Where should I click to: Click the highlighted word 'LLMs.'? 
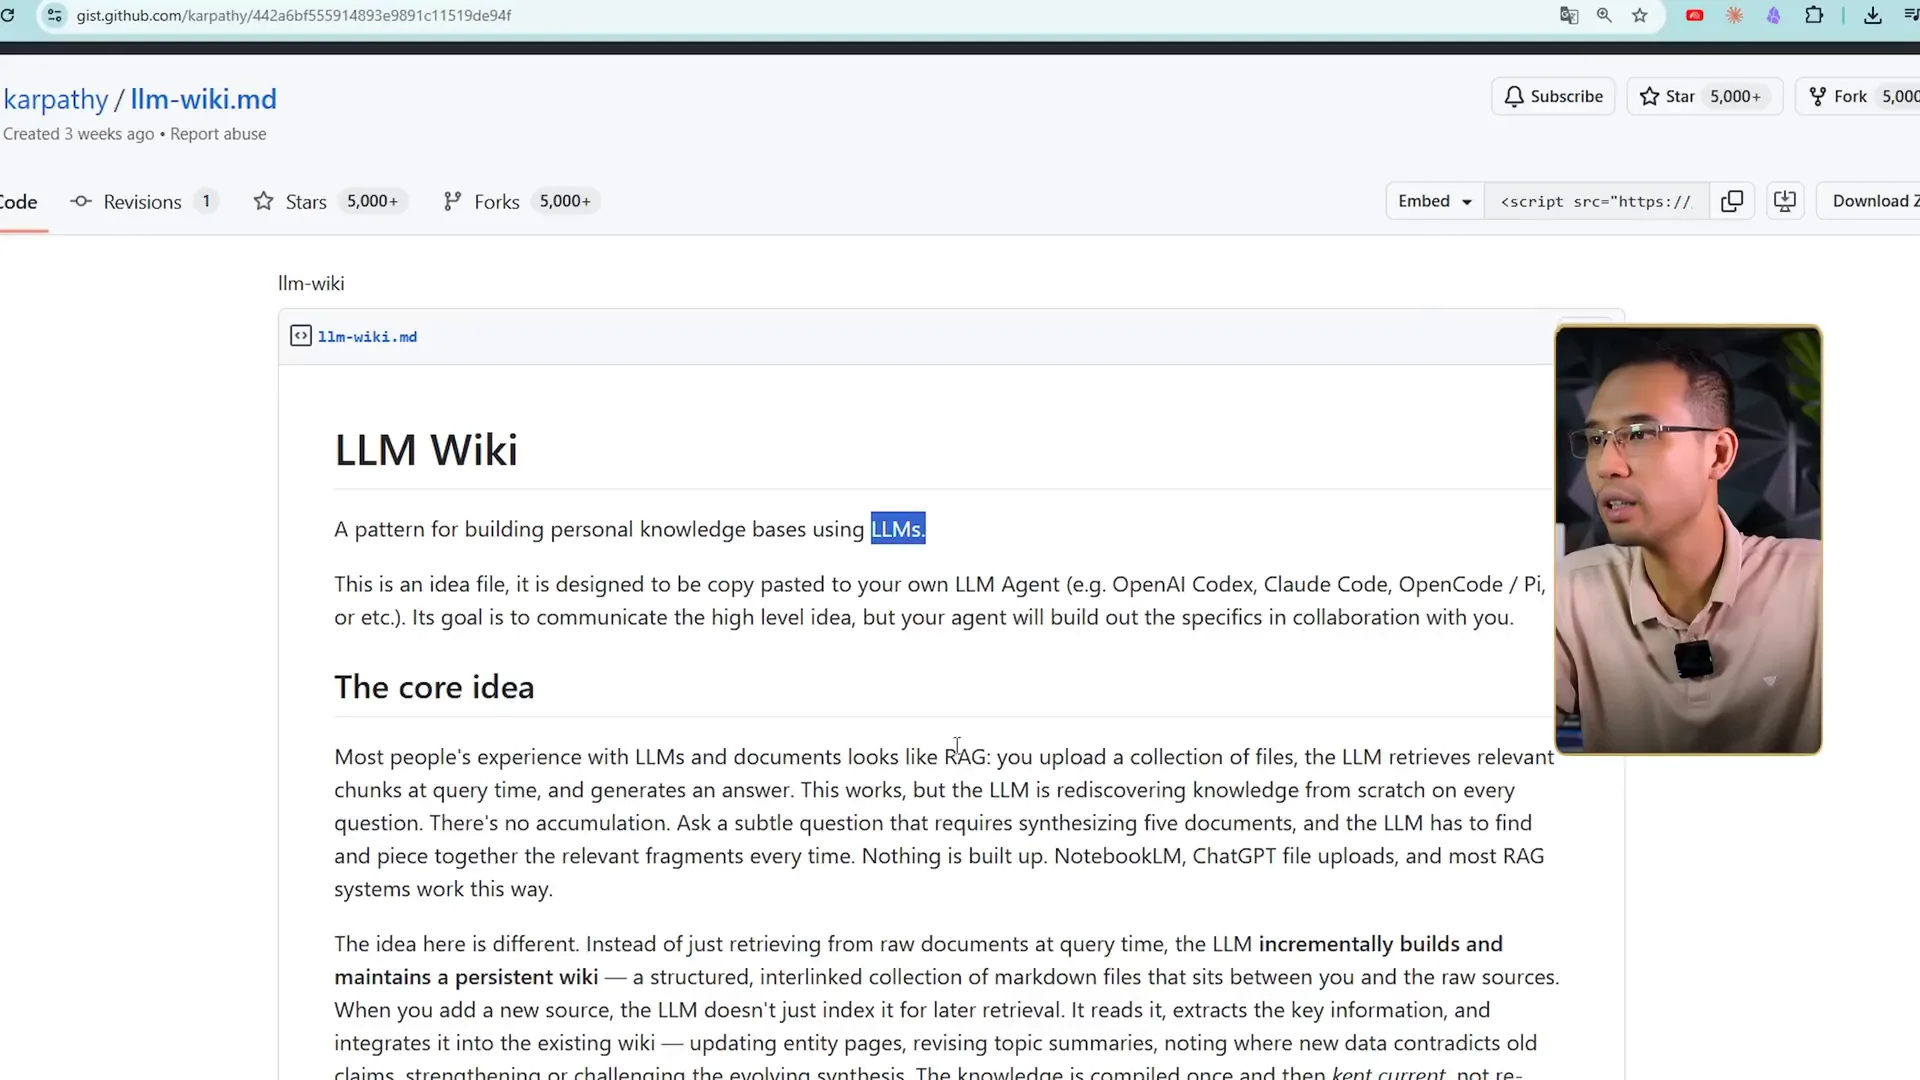898,529
